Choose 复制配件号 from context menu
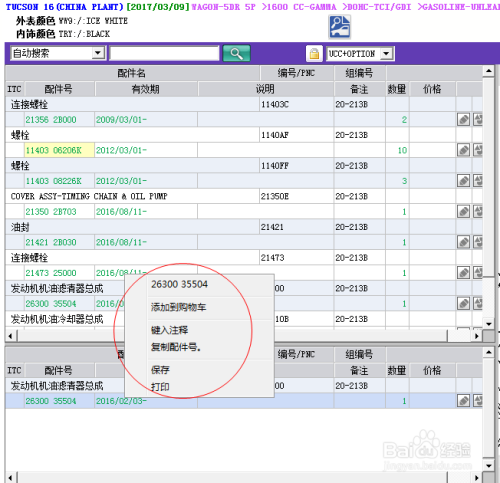The width and height of the screenshot is (500, 483). click(176, 347)
